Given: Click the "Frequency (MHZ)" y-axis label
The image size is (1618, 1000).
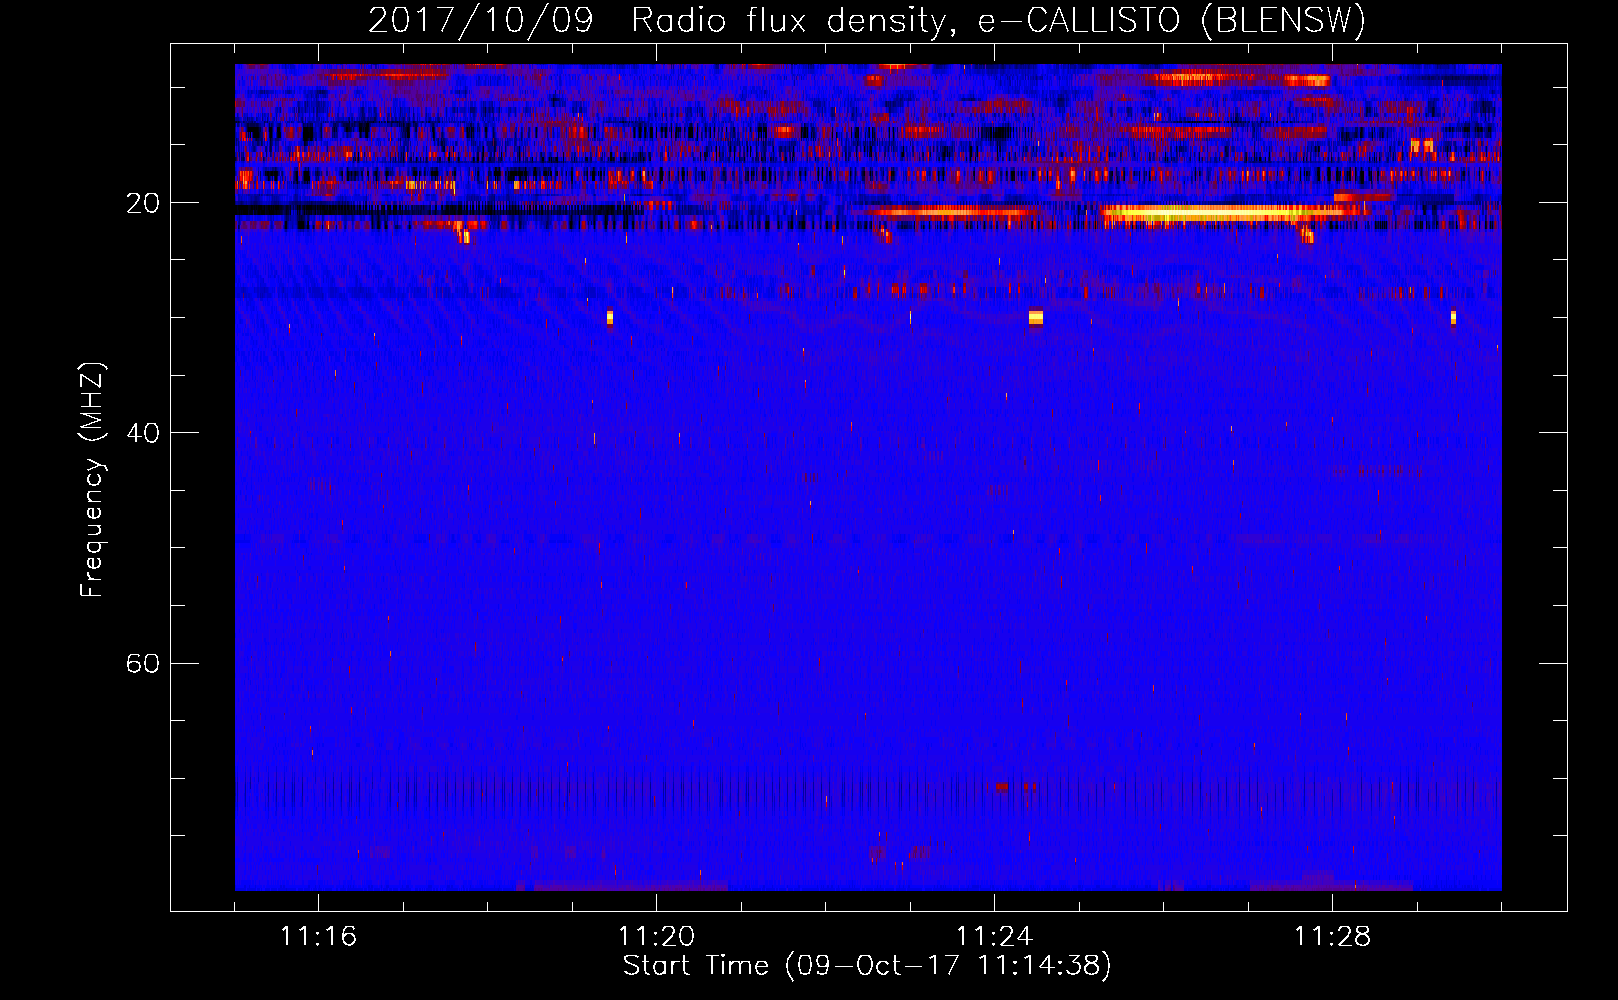Looking at the screenshot, I should tap(92, 479).
